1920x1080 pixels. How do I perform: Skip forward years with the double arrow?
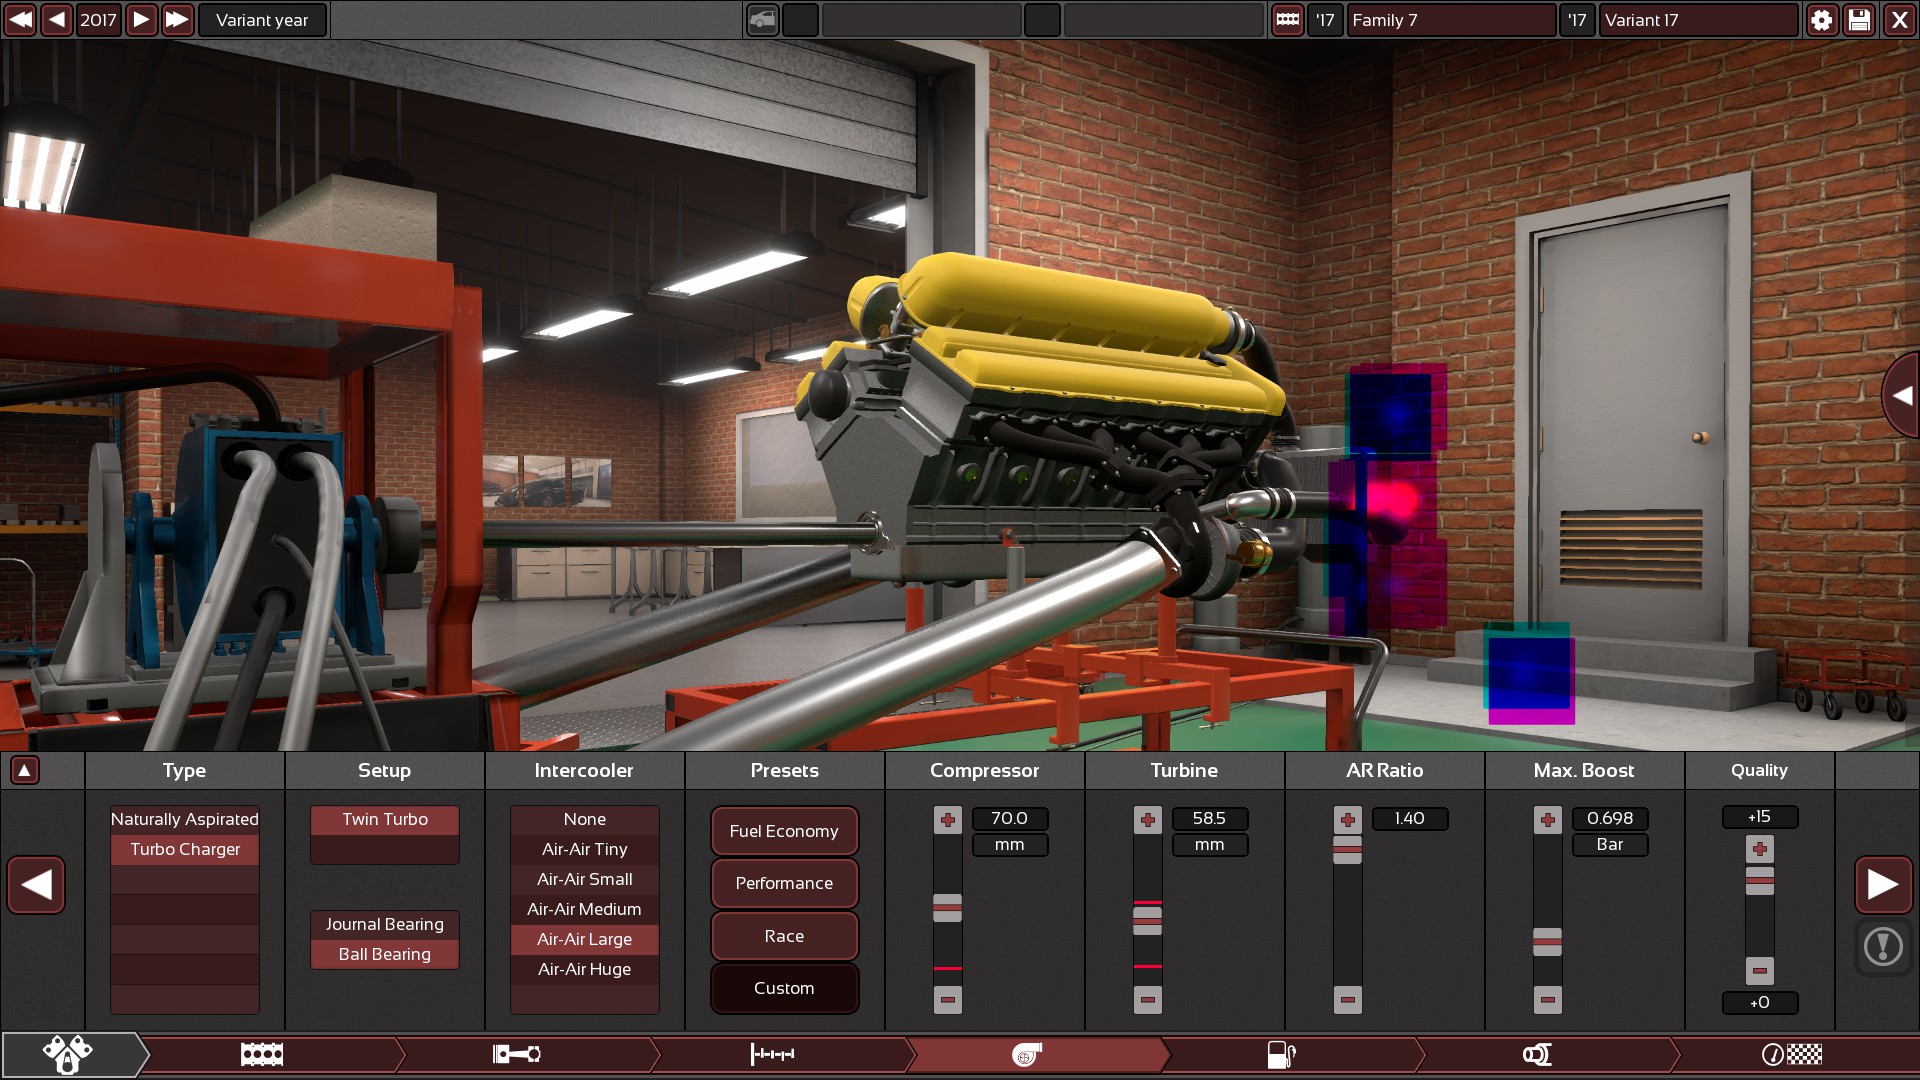177,20
